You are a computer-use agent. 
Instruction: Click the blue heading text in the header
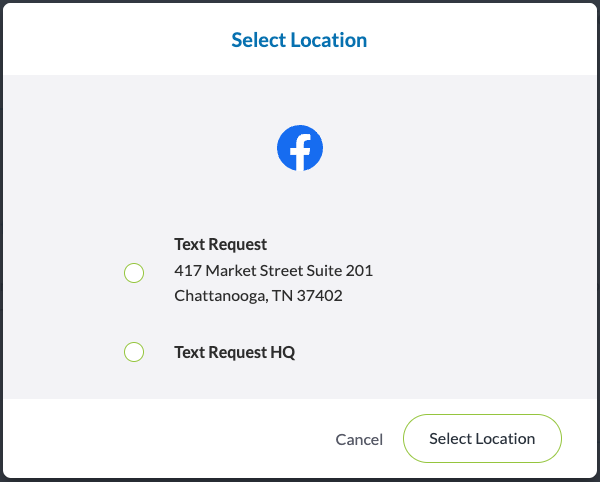click(299, 41)
